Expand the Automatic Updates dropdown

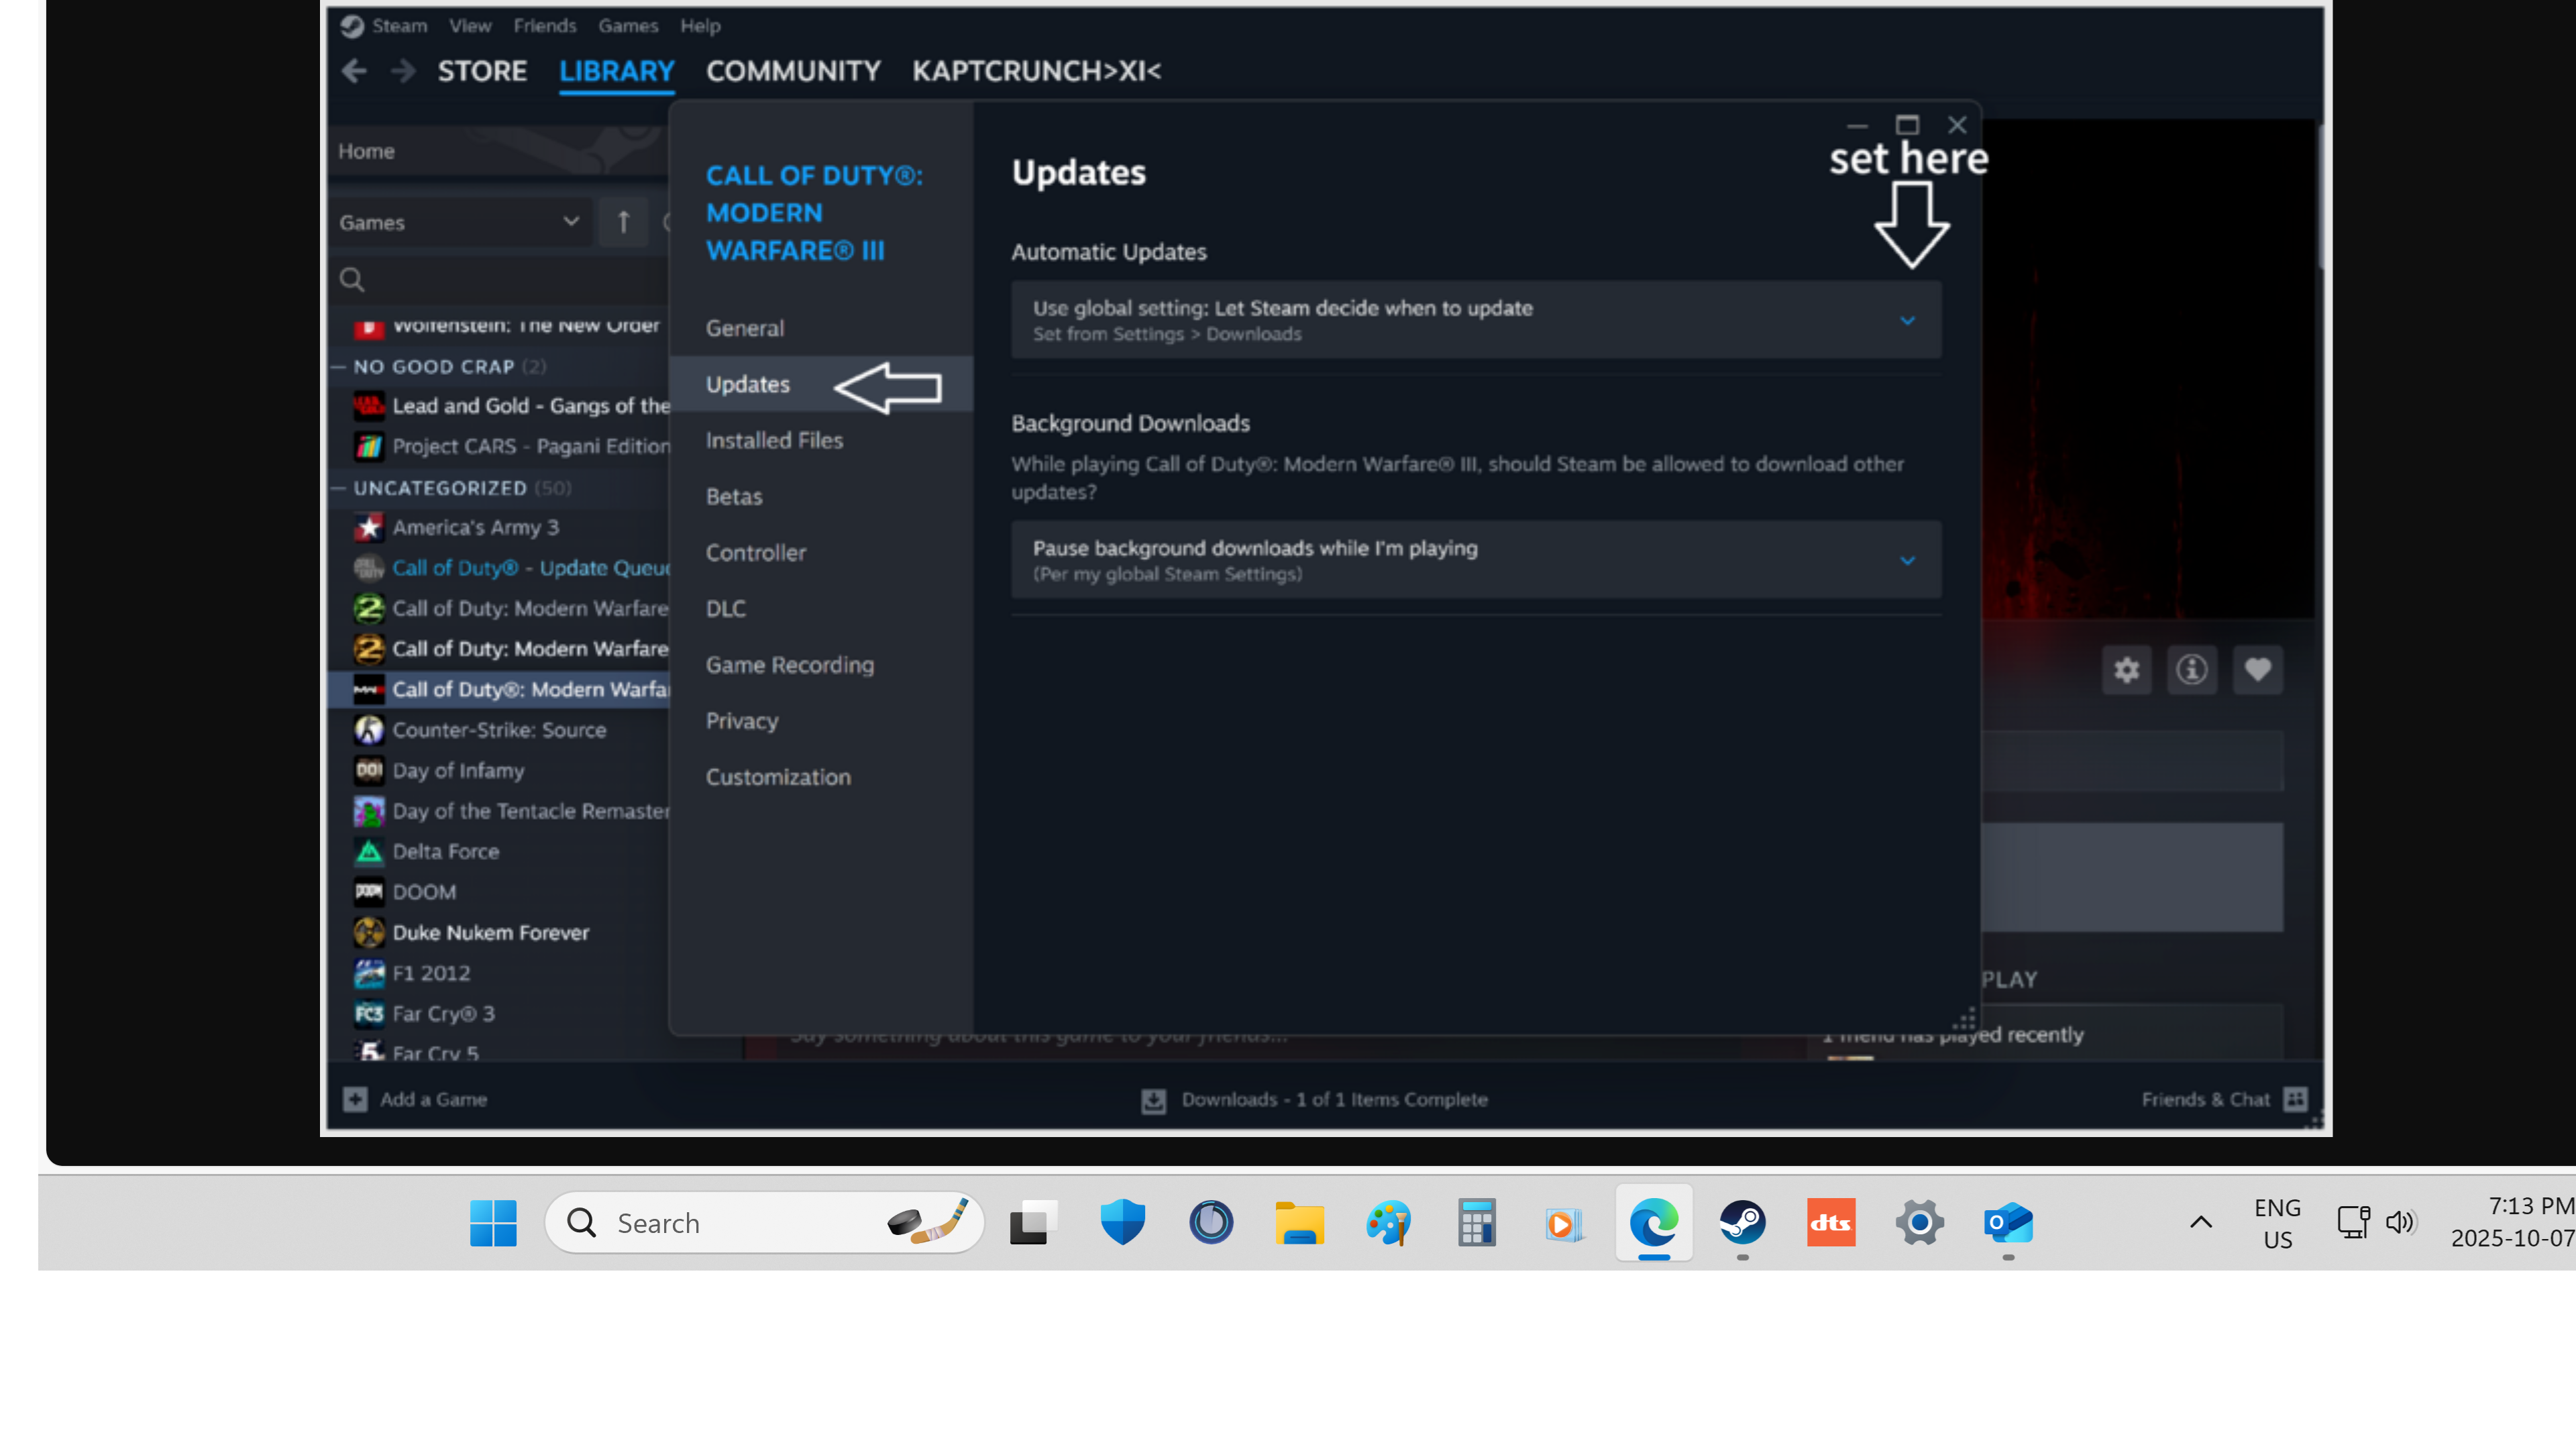1476,320
